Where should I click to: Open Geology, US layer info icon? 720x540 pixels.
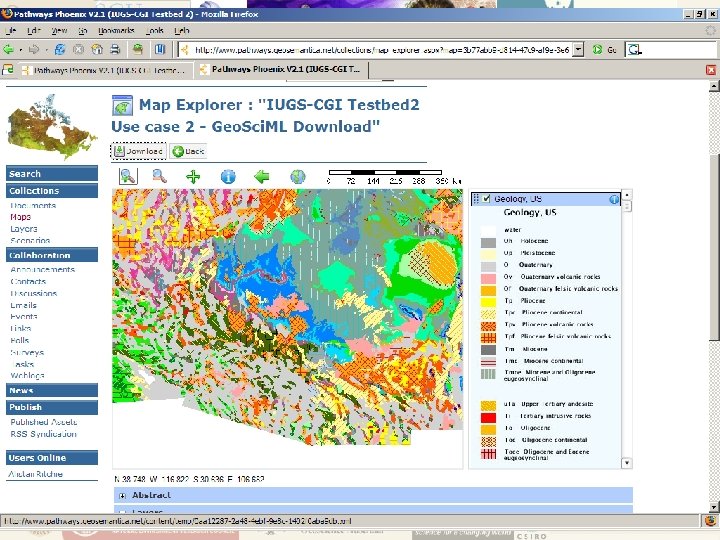tap(614, 199)
